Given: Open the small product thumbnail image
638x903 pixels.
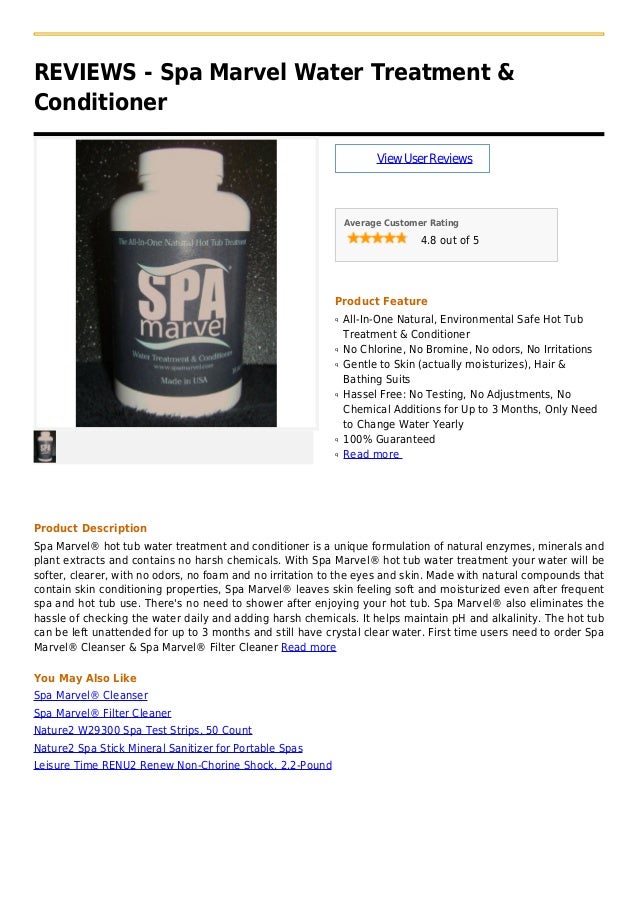Looking at the screenshot, I should coord(44,446).
